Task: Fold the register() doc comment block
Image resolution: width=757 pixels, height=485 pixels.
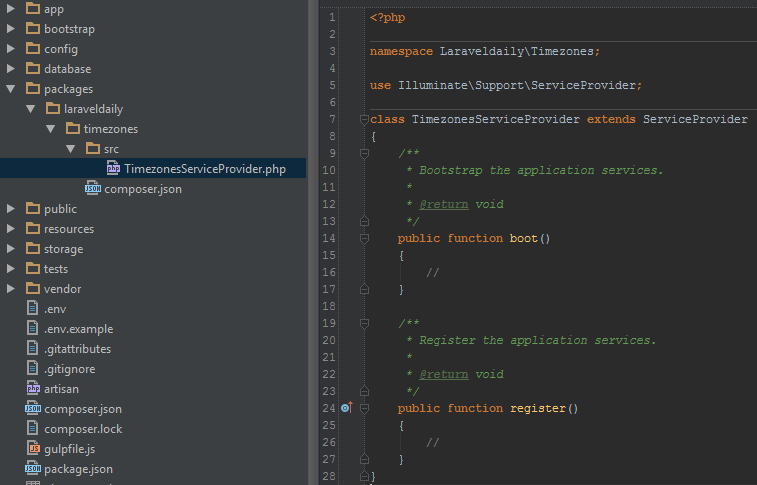Action: (x=364, y=323)
